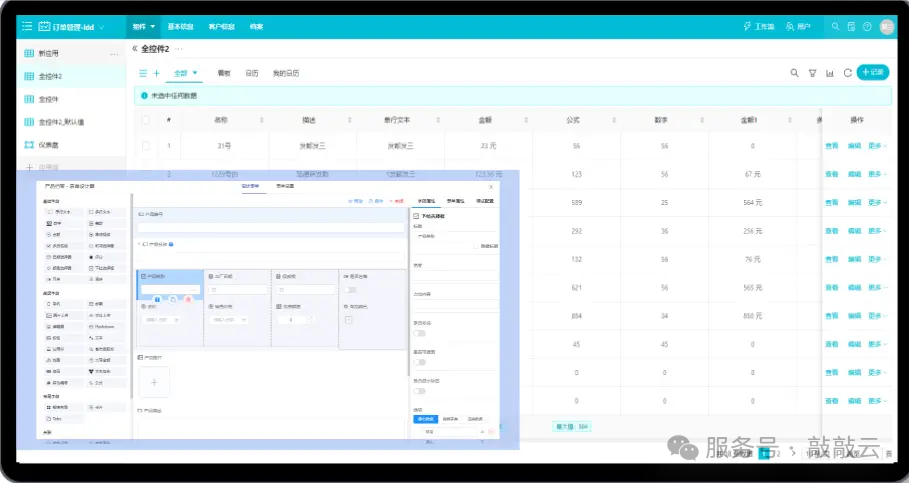The image size is (909, 483).
Task: Toggle the middle switch in the designer properties panel
Action: [x=419, y=362]
